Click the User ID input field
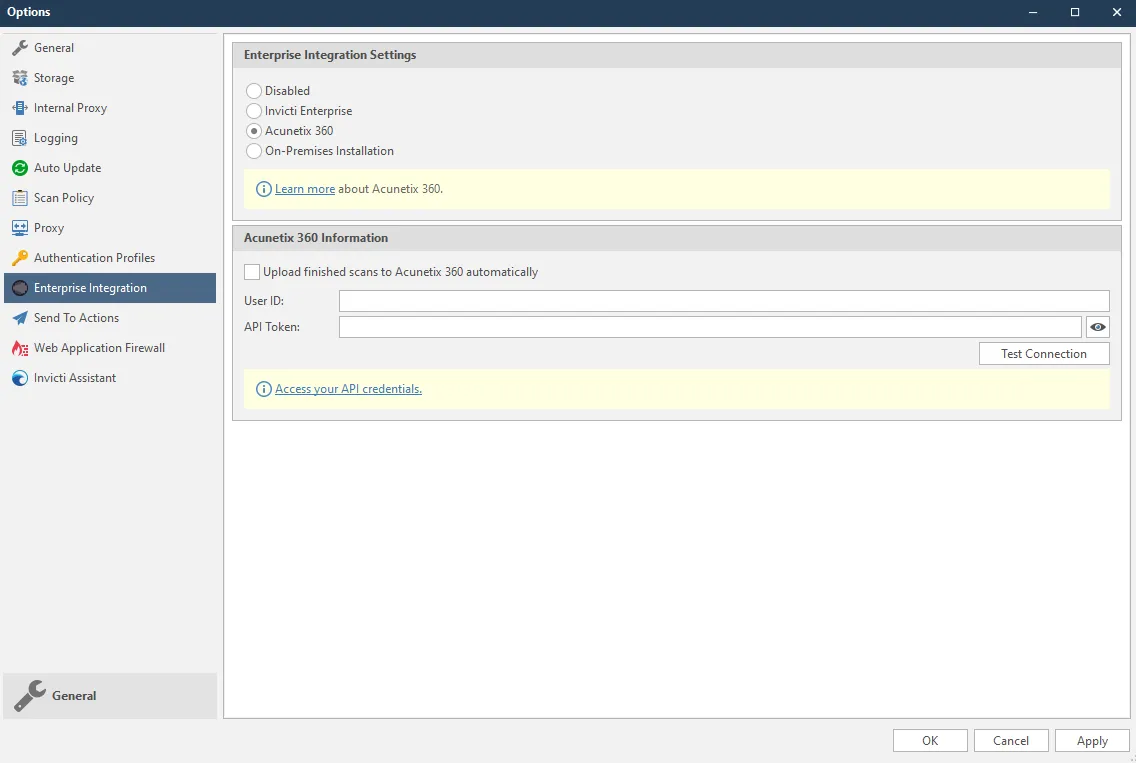The width and height of the screenshot is (1136, 763). pyautogui.click(x=724, y=301)
